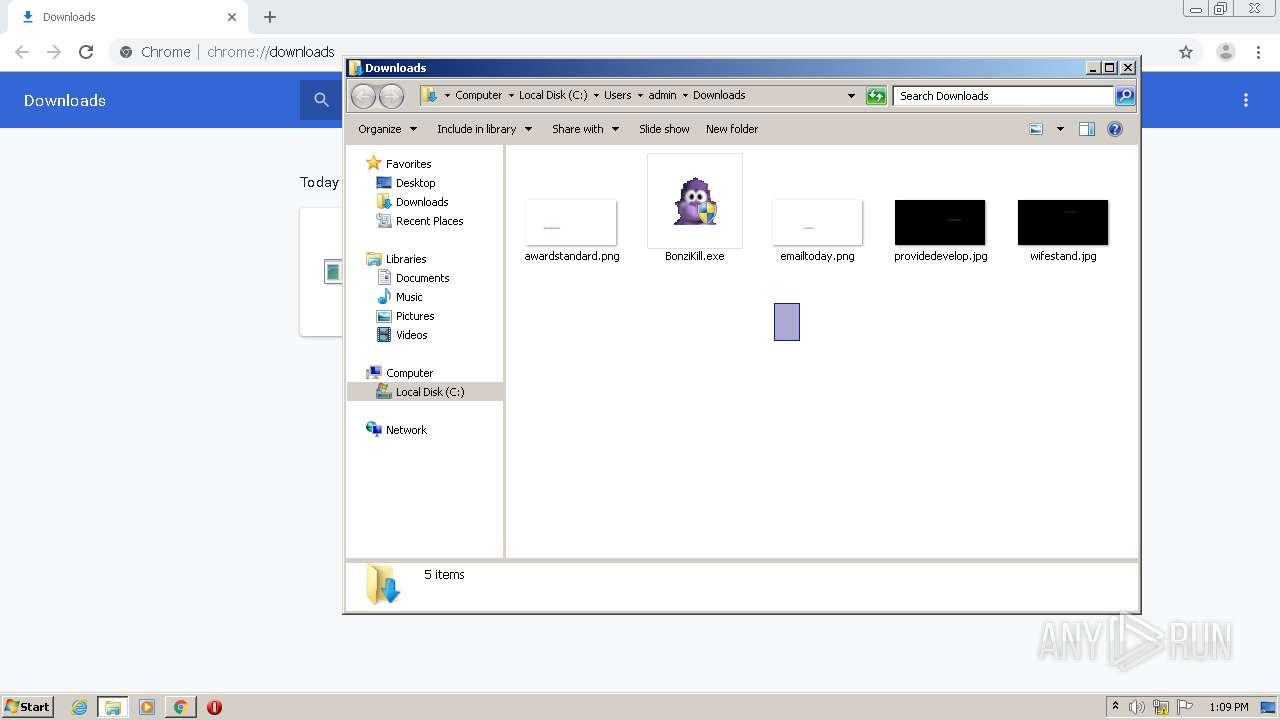The image size is (1280, 720).
Task: Click the Explorer Back navigation button
Action: [x=363, y=96]
